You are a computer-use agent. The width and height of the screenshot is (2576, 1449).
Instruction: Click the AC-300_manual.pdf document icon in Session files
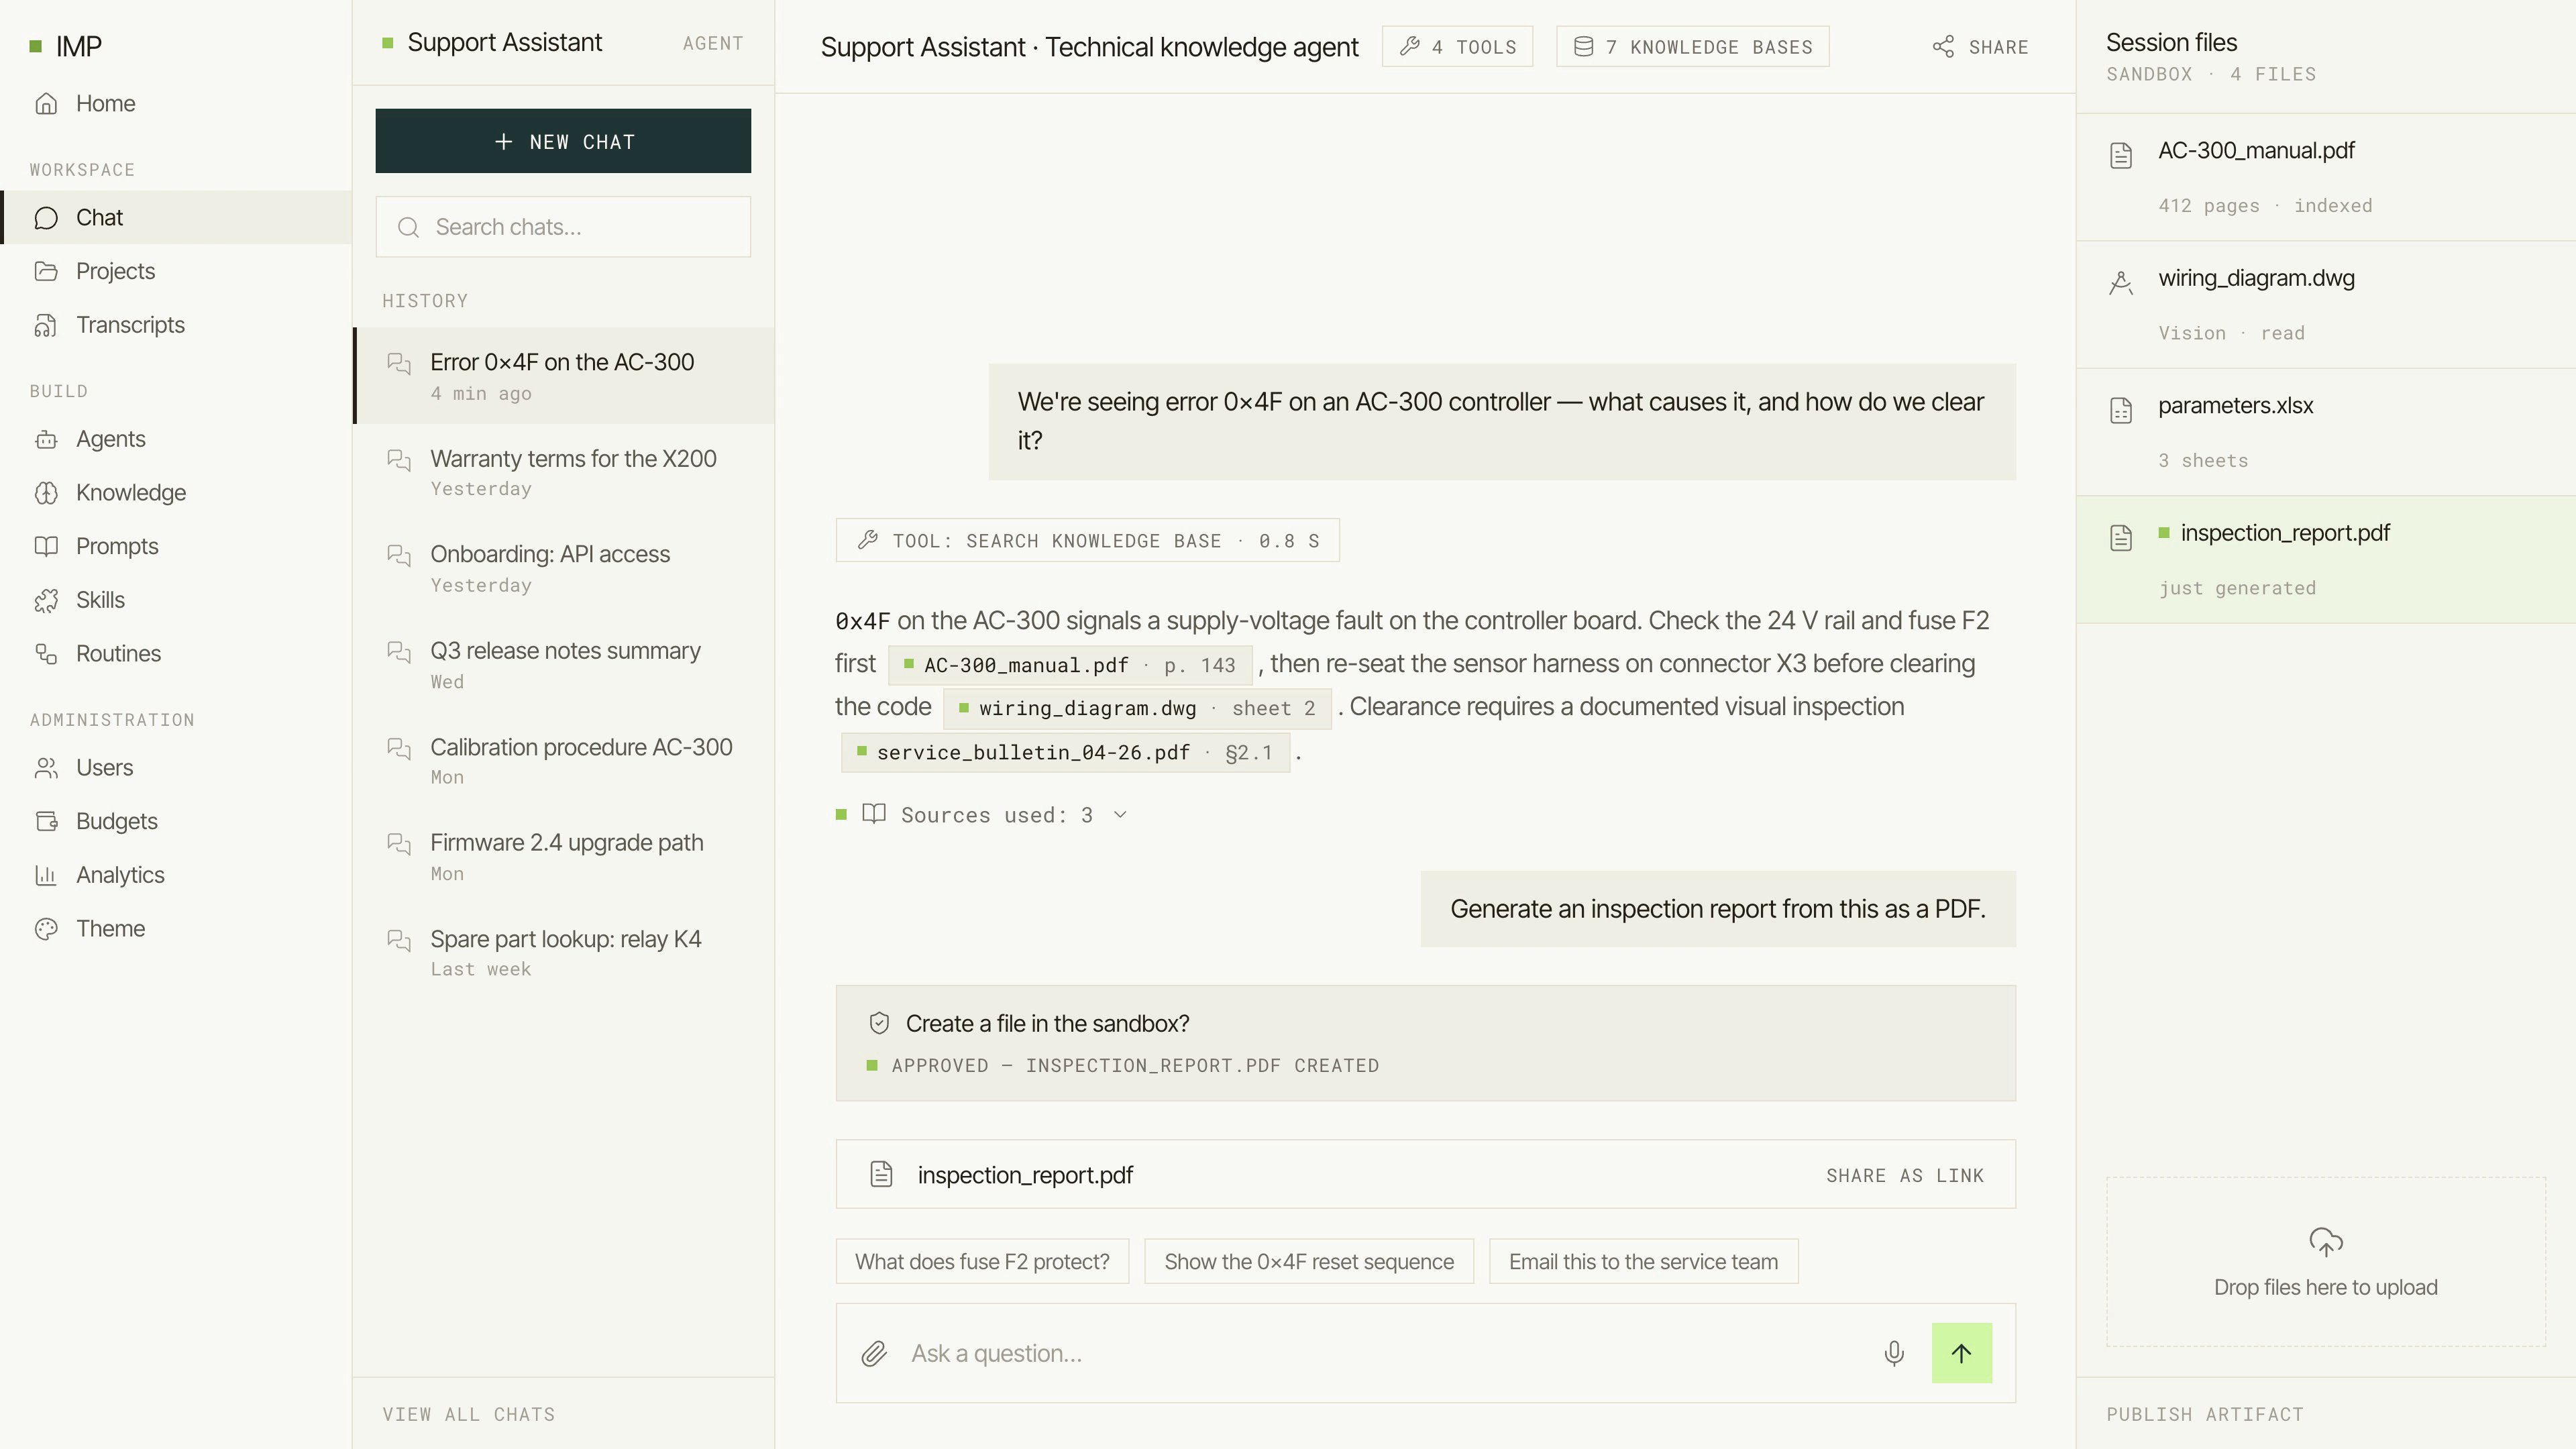point(2121,155)
